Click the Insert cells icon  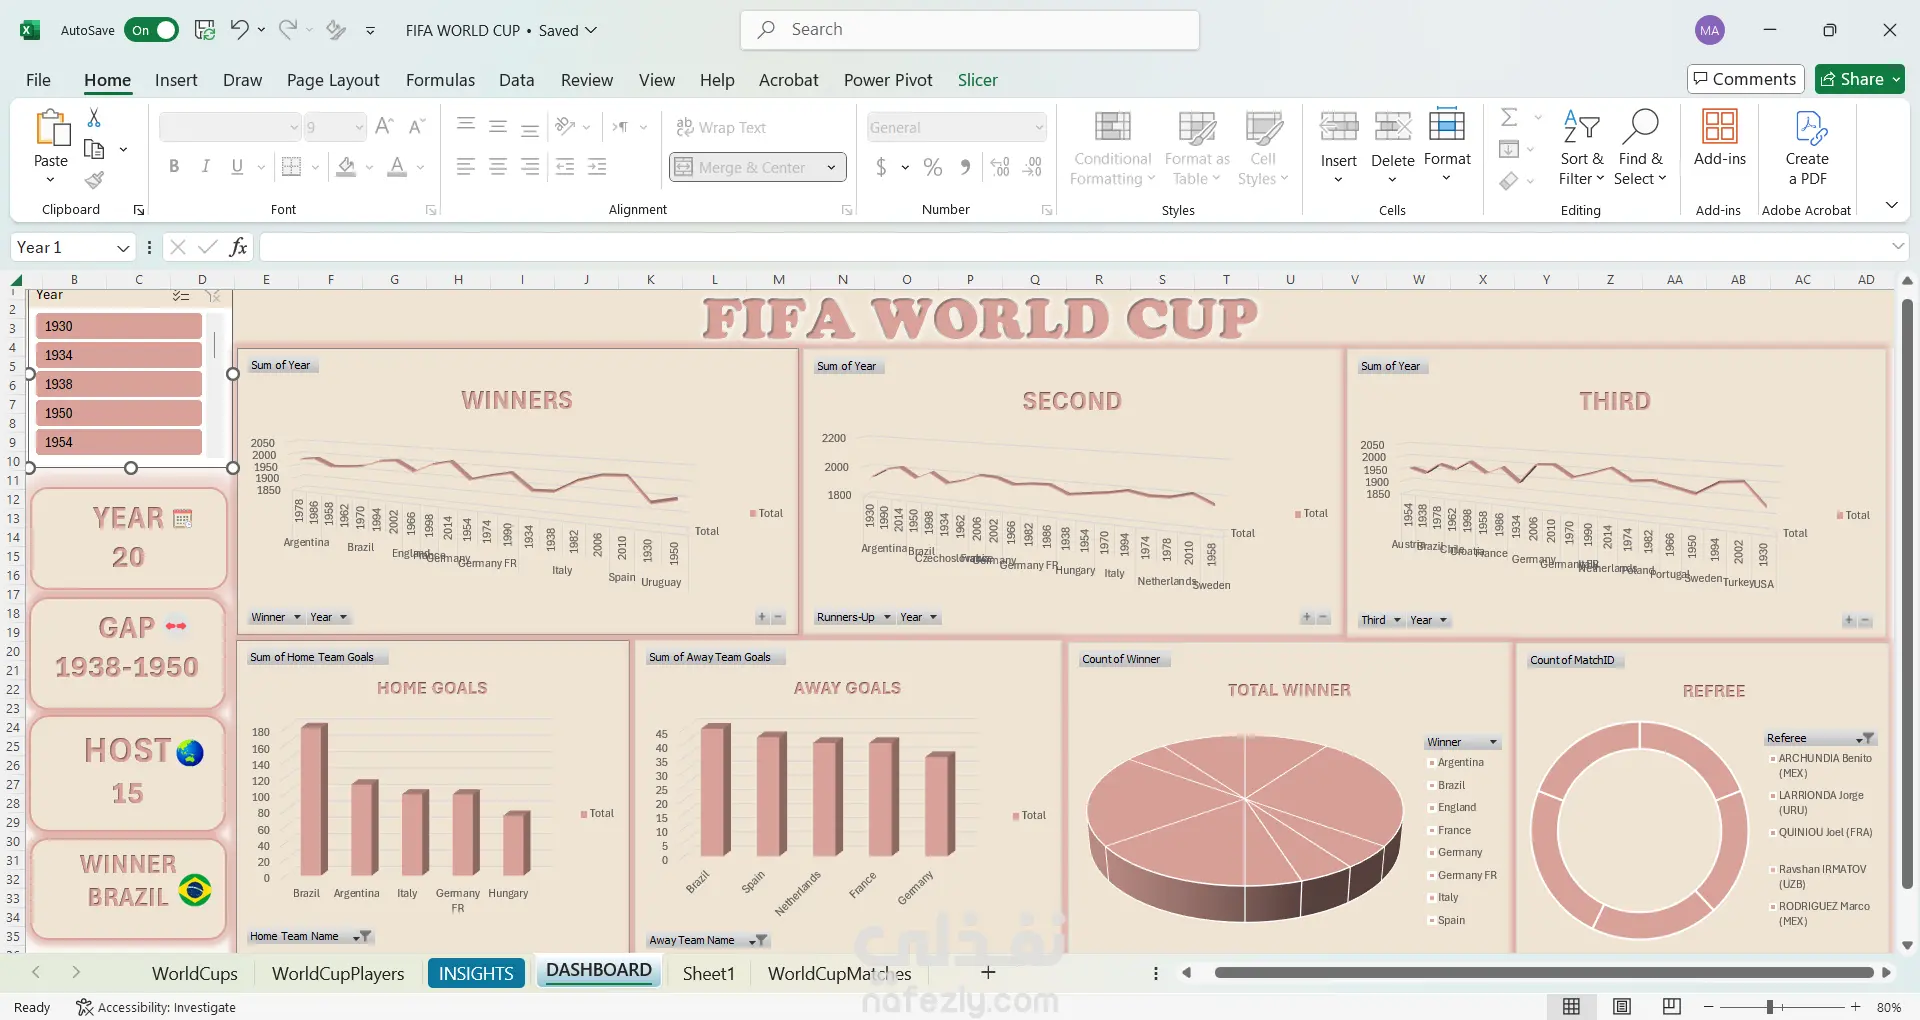tap(1338, 128)
